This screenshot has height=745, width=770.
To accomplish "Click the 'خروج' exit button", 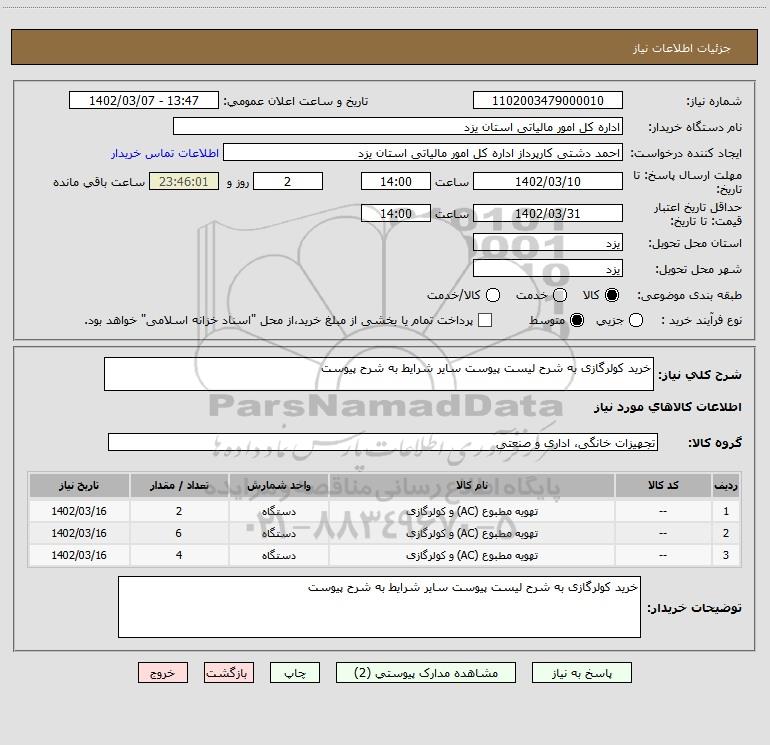I will coord(163,673).
